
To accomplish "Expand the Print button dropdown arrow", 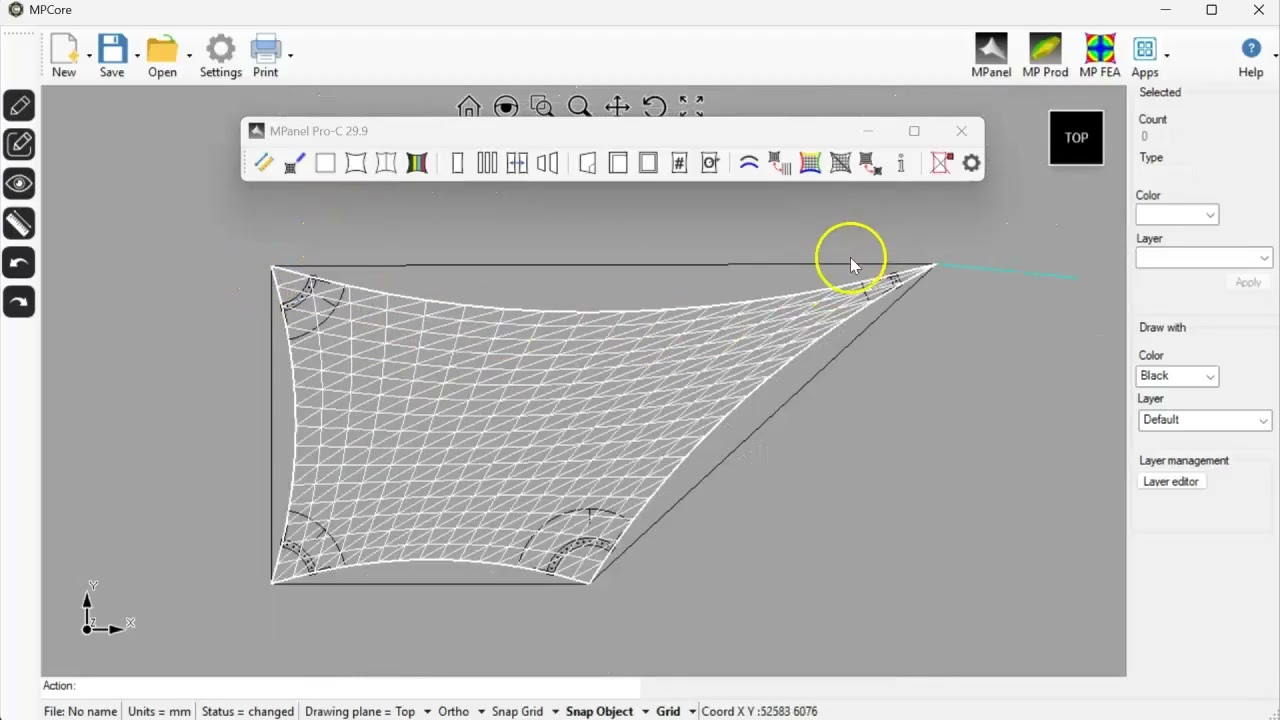I will coord(290,56).
